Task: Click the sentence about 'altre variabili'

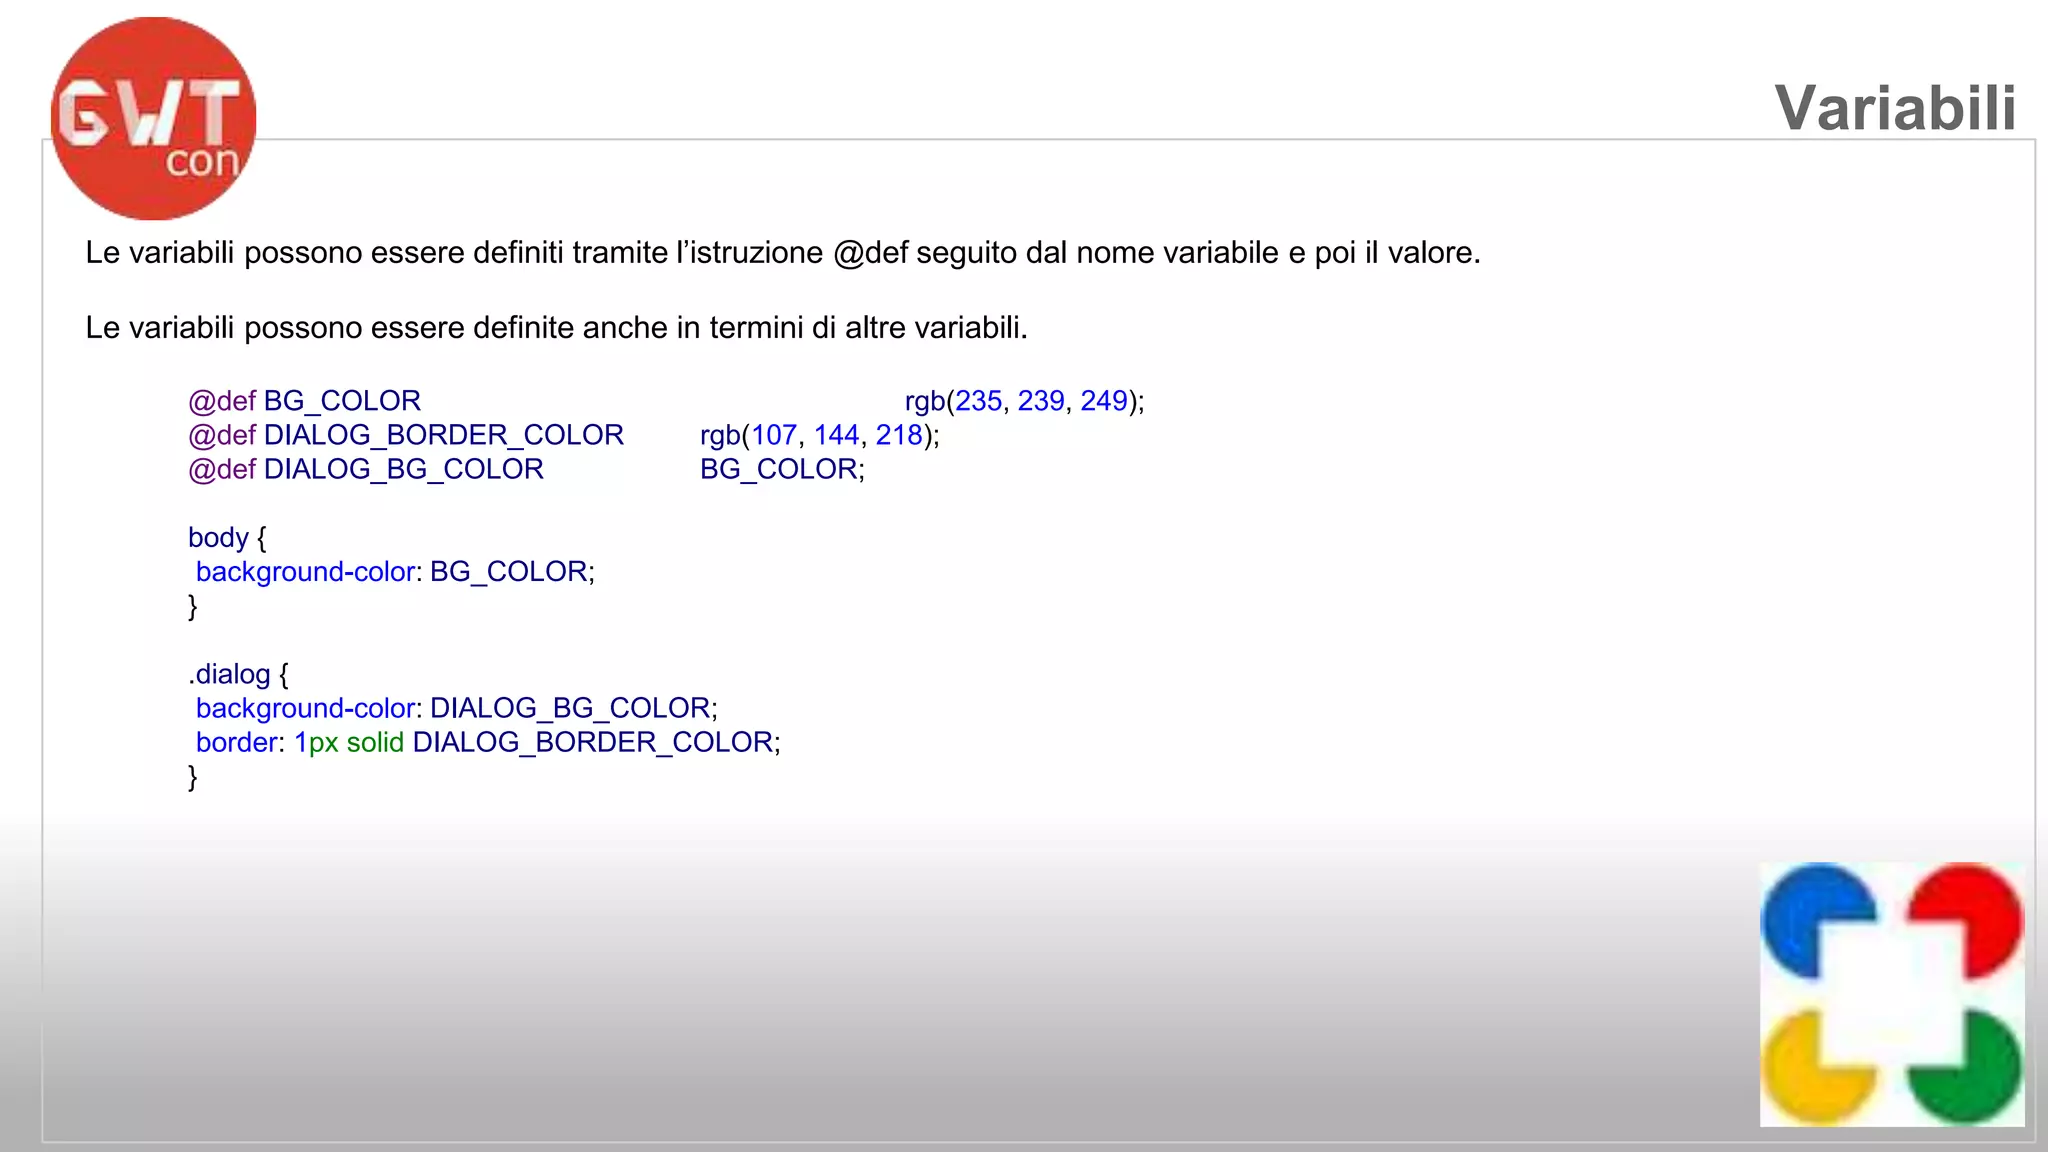Action: tap(556, 328)
